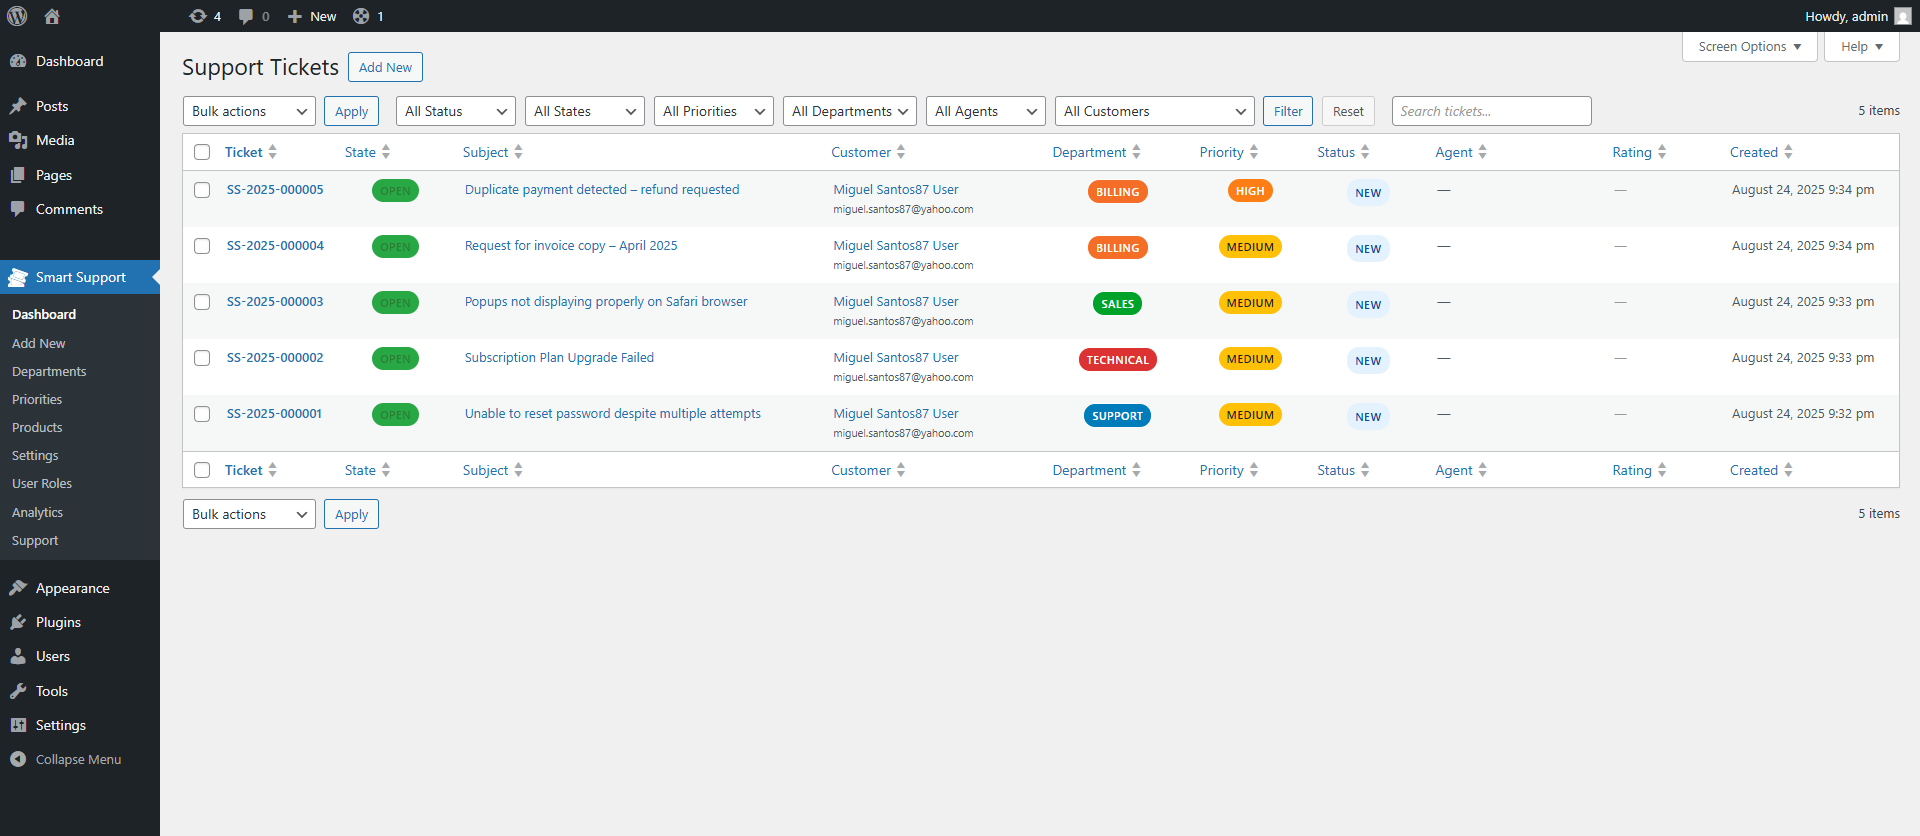This screenshot has height=836, width=1920.
Task: Click the Smart Support sidebar icon
Action: [x=18, y=277]
